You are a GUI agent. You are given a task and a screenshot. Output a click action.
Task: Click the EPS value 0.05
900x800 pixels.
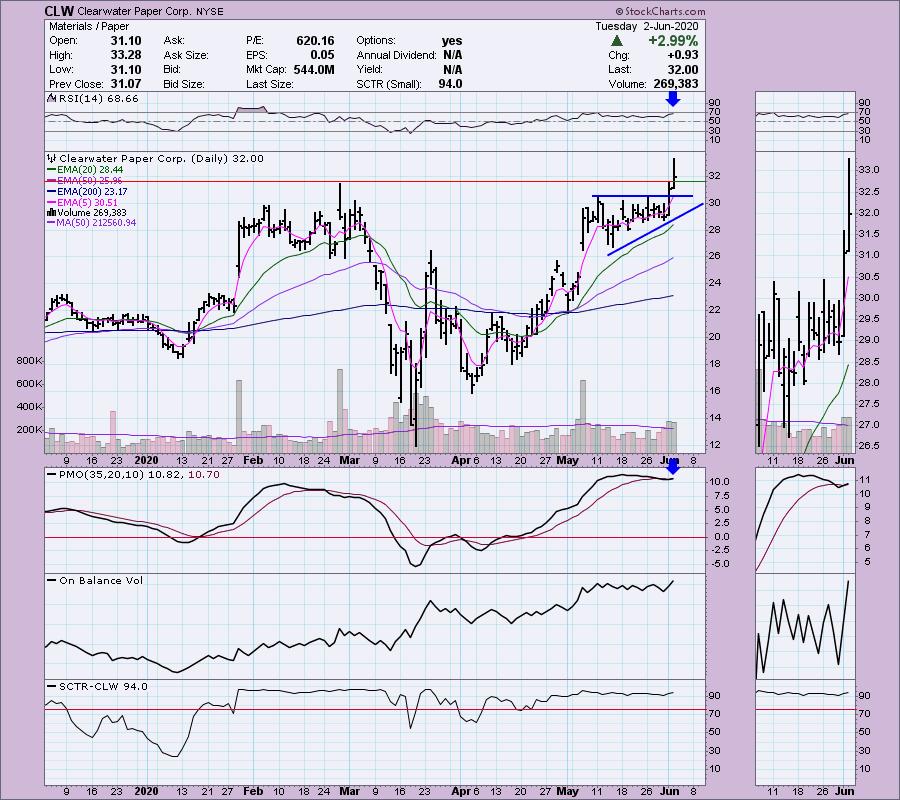click(323, 55)
